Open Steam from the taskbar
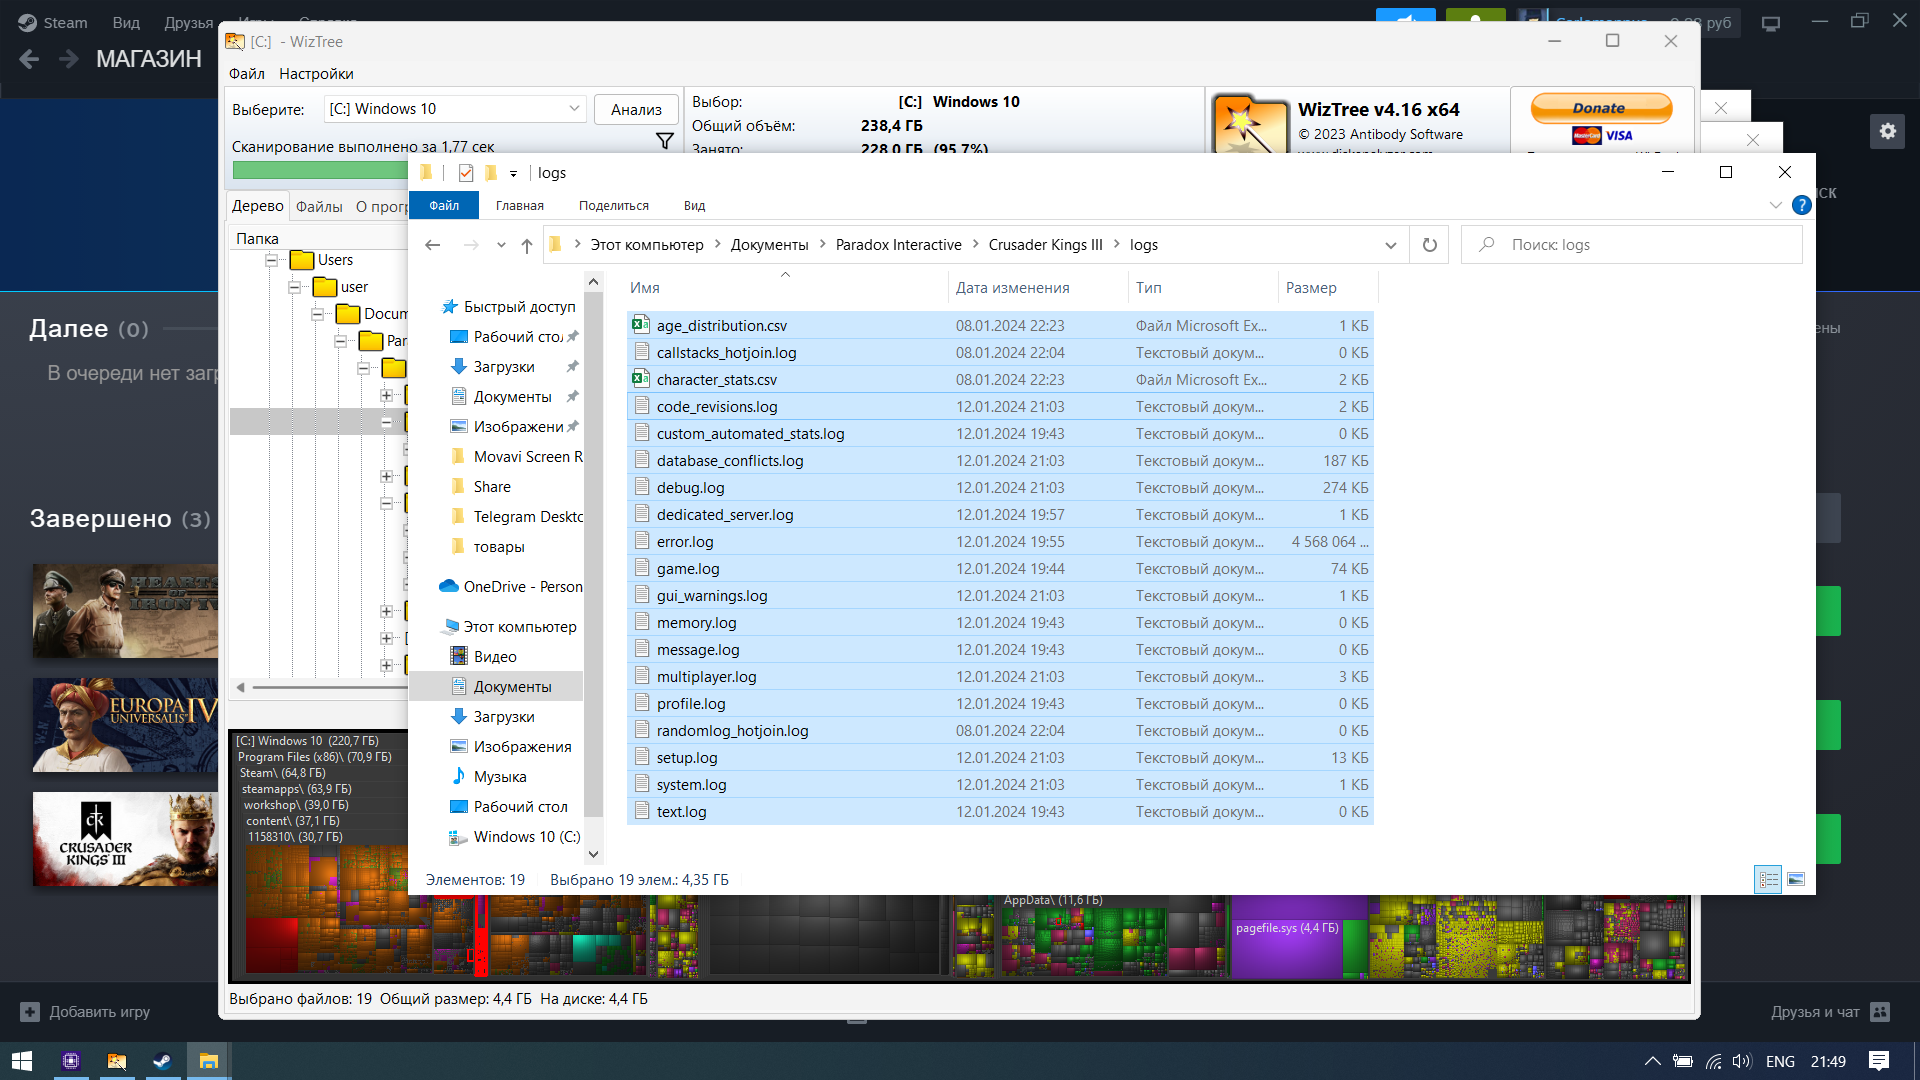 [x=162, y=1061]
